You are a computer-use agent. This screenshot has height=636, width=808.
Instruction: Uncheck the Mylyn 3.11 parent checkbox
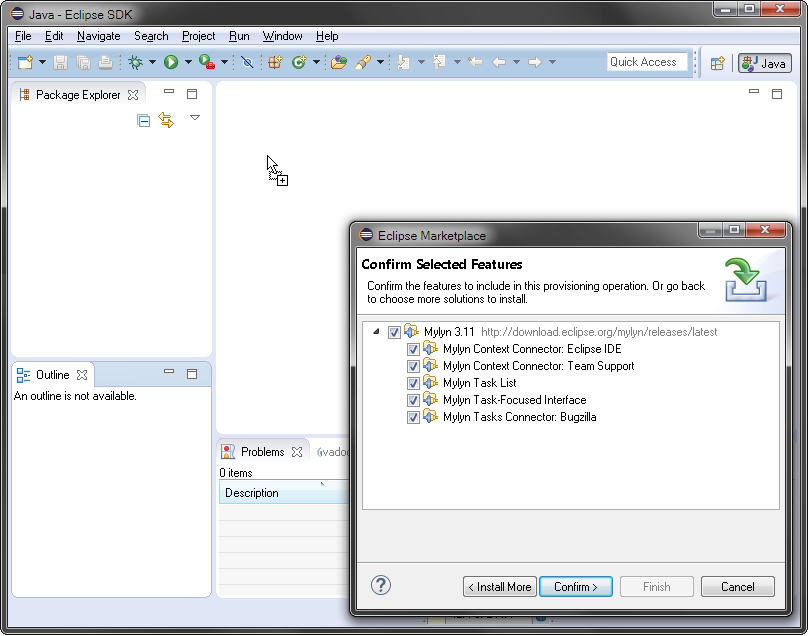tap(394, 332)
